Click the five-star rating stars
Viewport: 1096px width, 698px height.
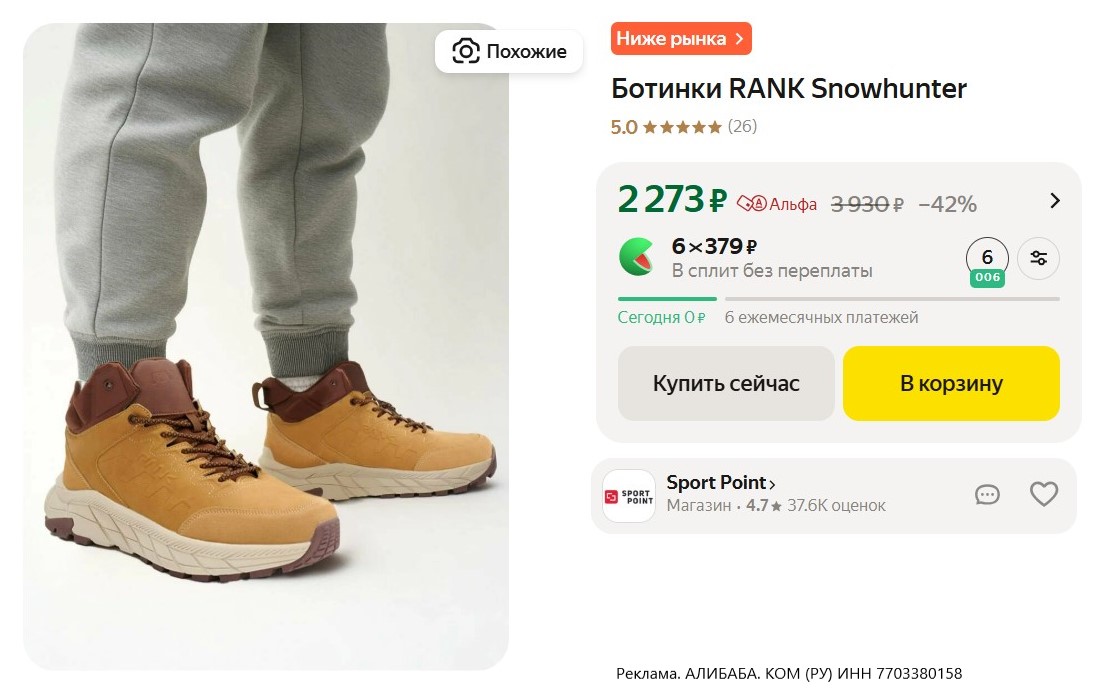[682, 127]
